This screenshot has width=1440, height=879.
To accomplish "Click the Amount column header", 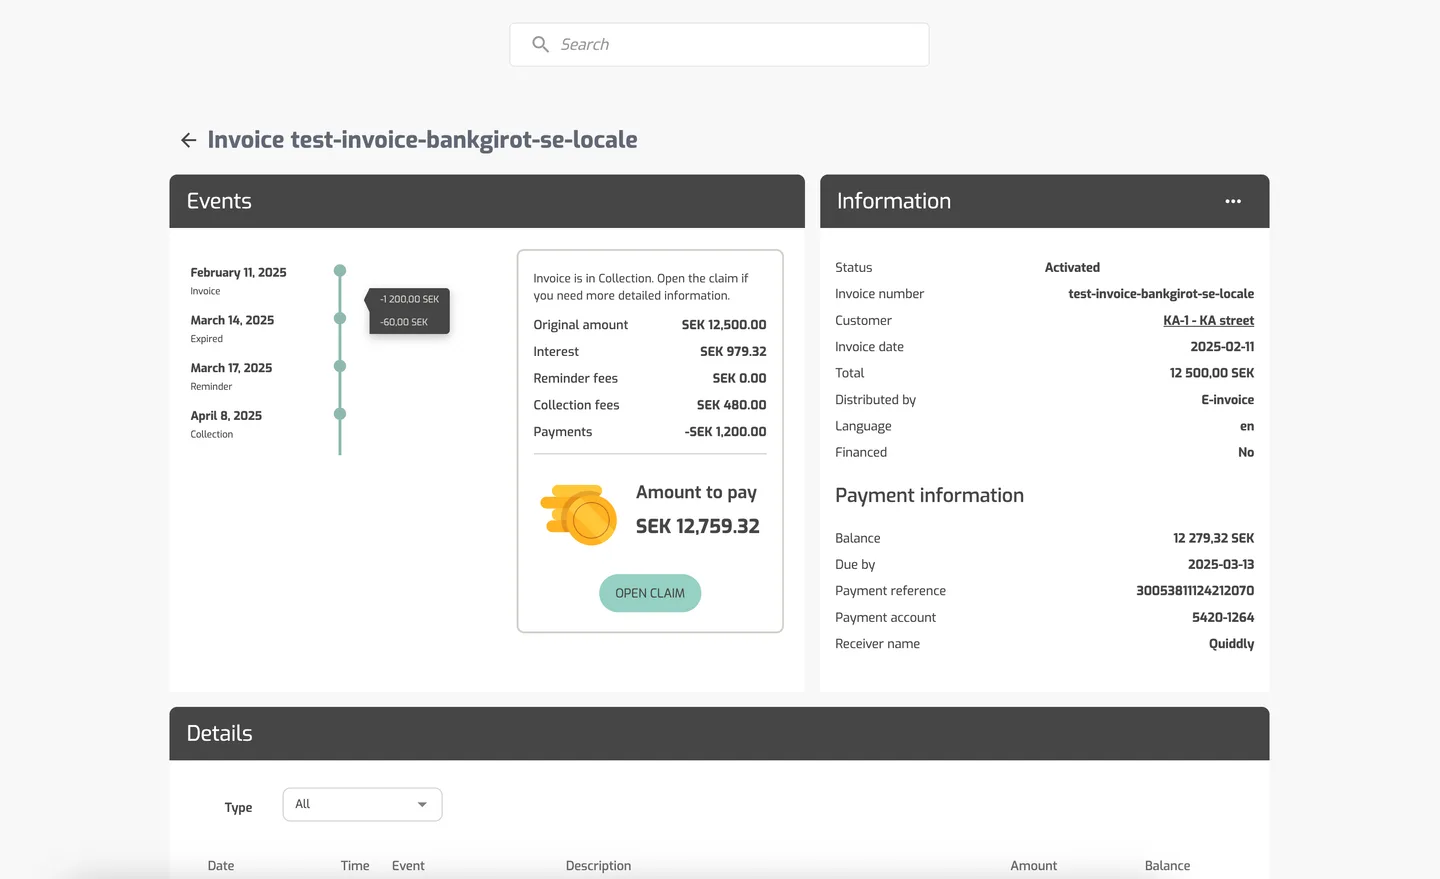I will coord(1033,866).
